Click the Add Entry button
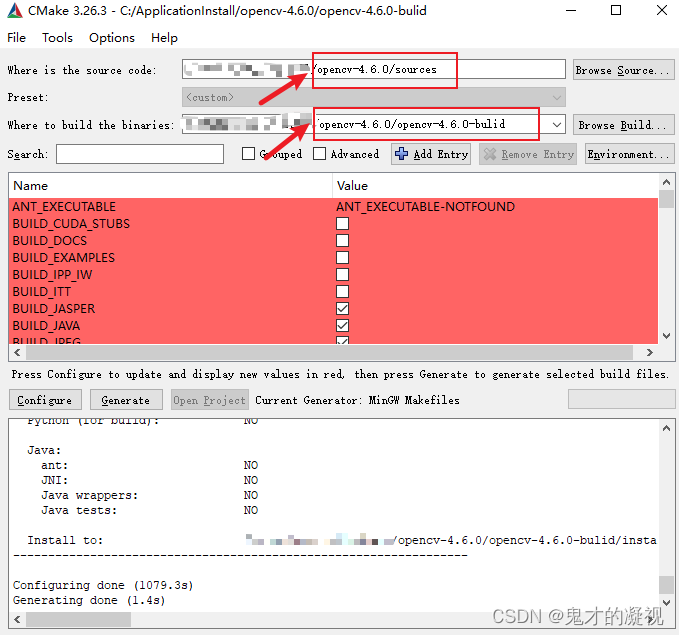The height and width of the screenshot is (635, 679). point(431,154)
